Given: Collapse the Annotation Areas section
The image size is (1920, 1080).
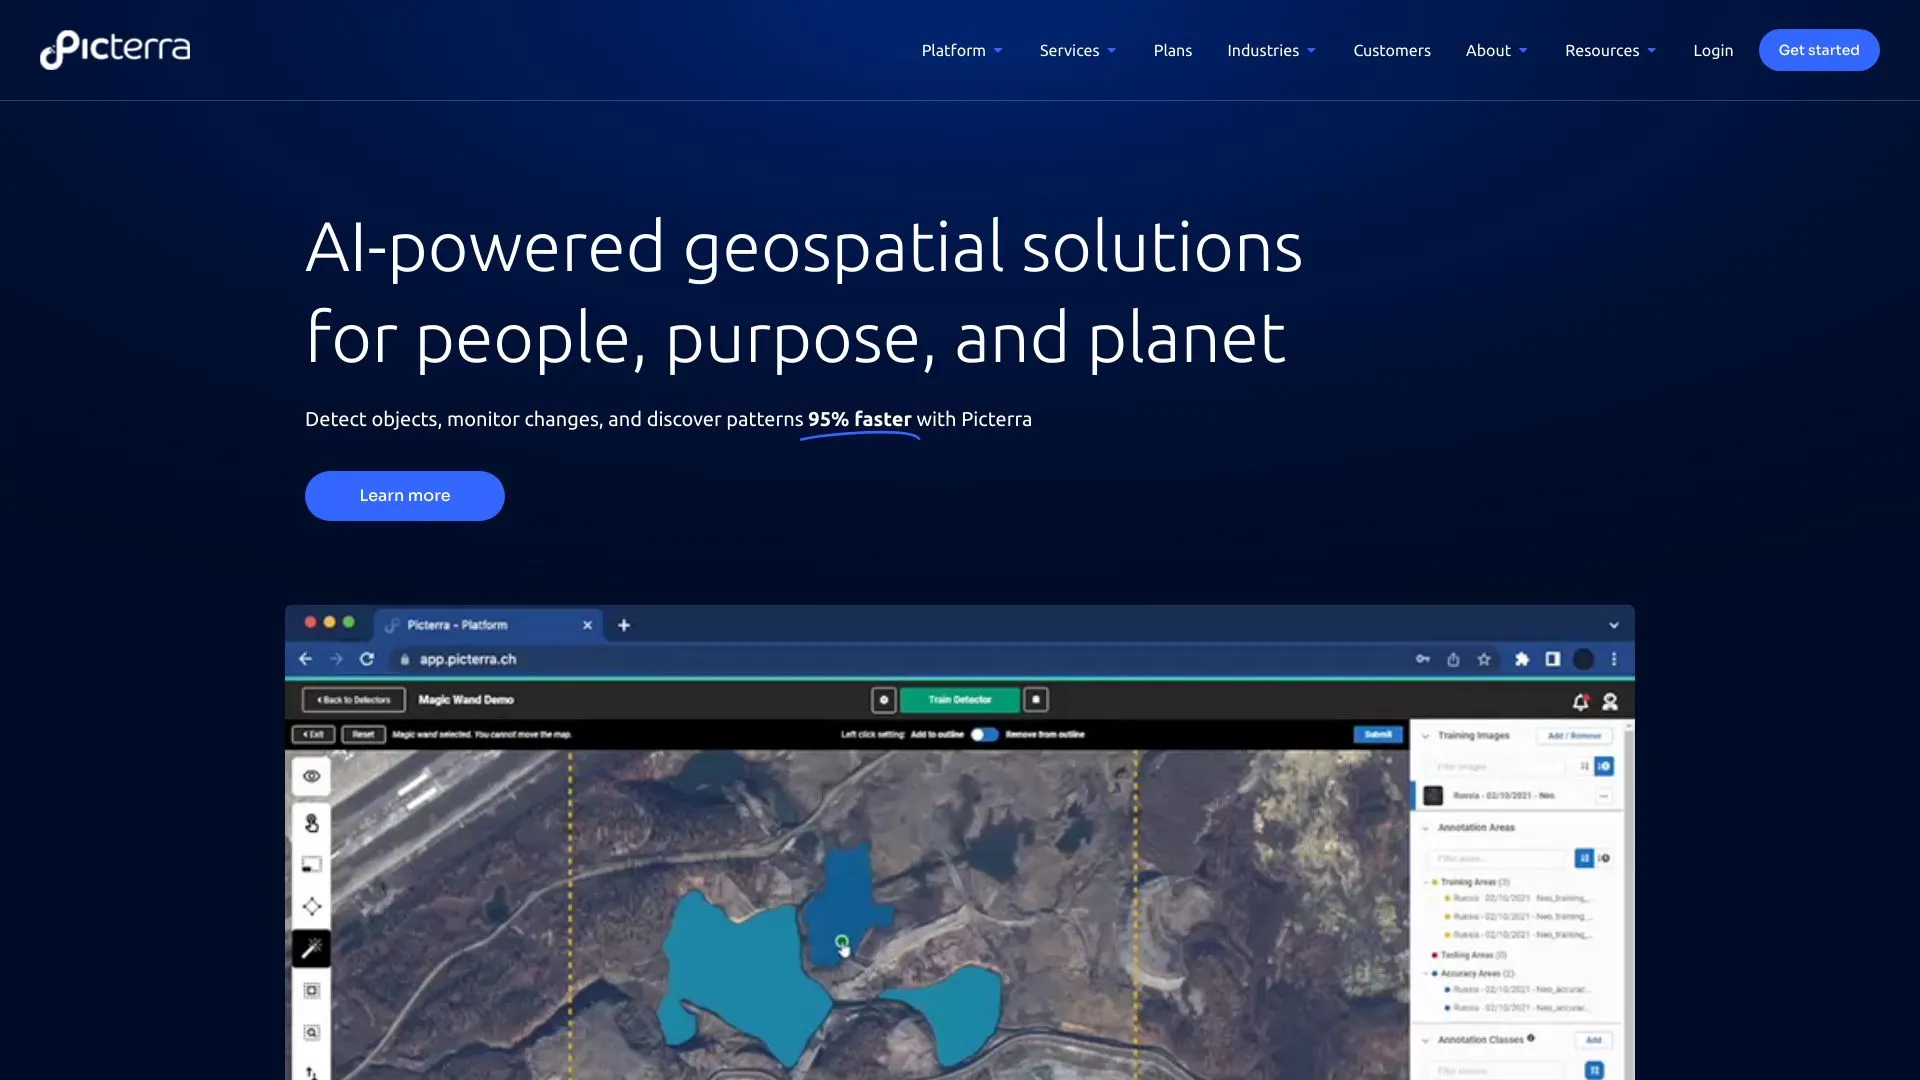Looking at the screenshot, I should 1425,828.
